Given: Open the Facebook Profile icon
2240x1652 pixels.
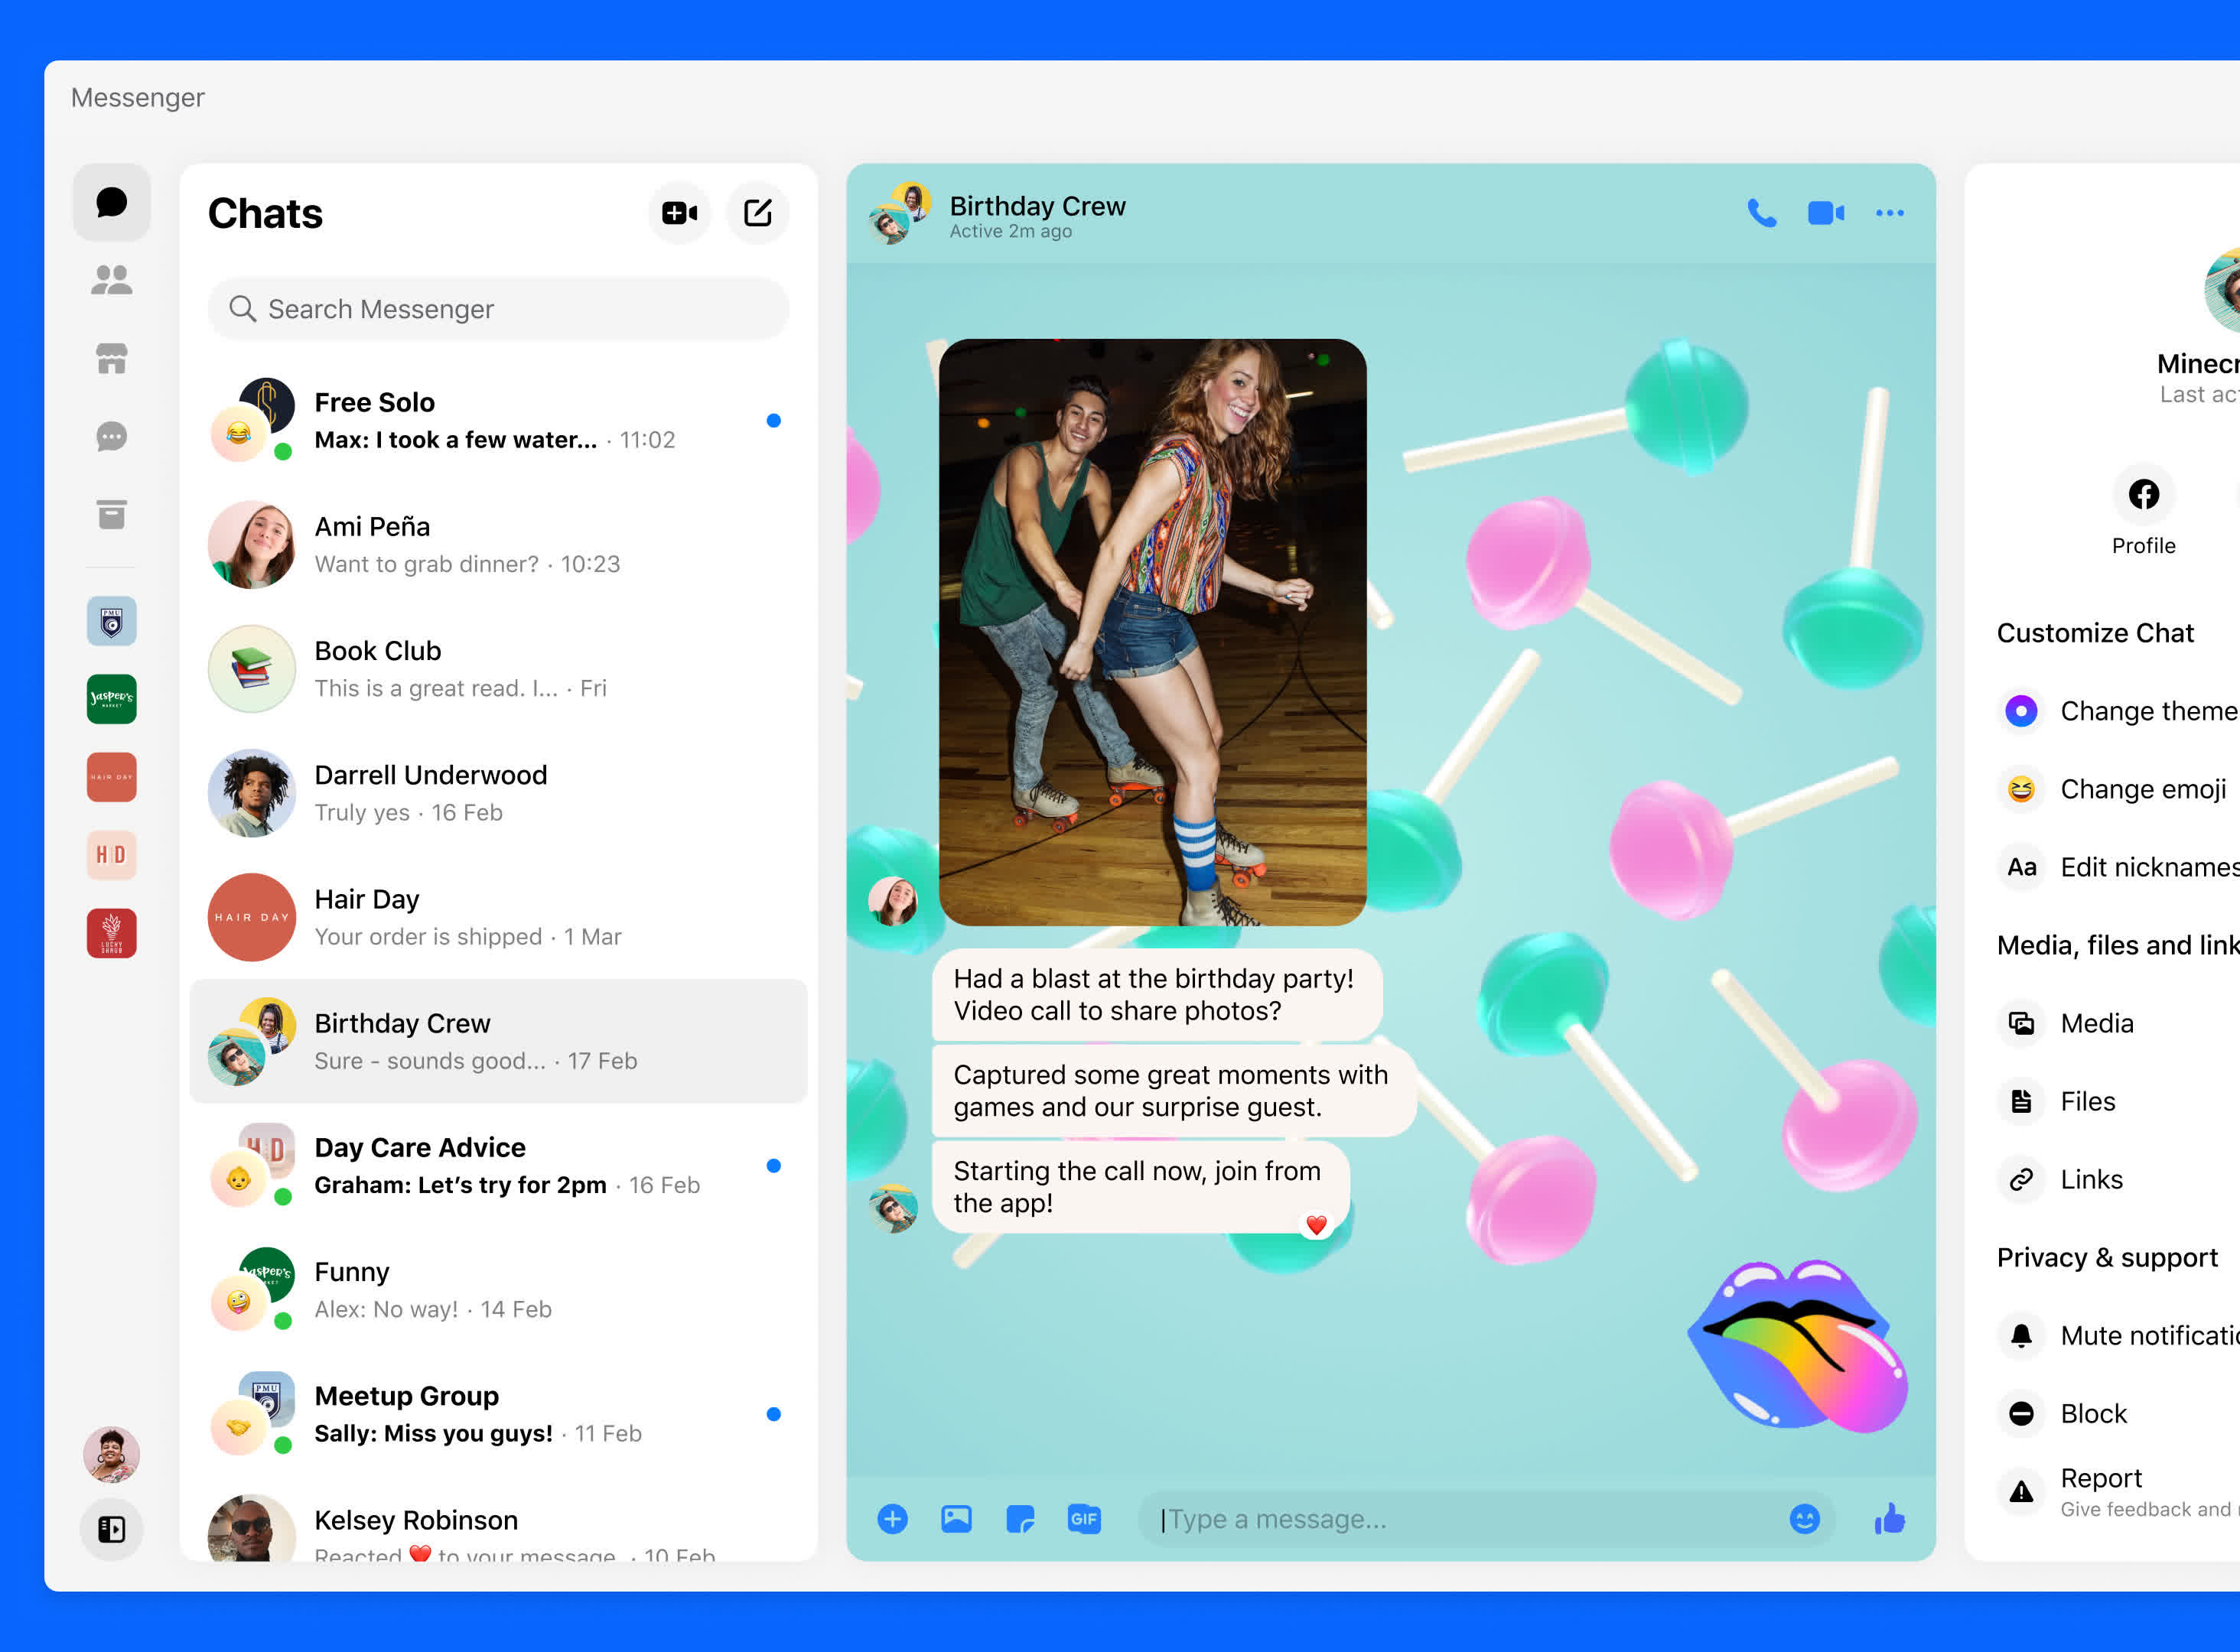Looking at the screenshot, I should coord(2144,494).
